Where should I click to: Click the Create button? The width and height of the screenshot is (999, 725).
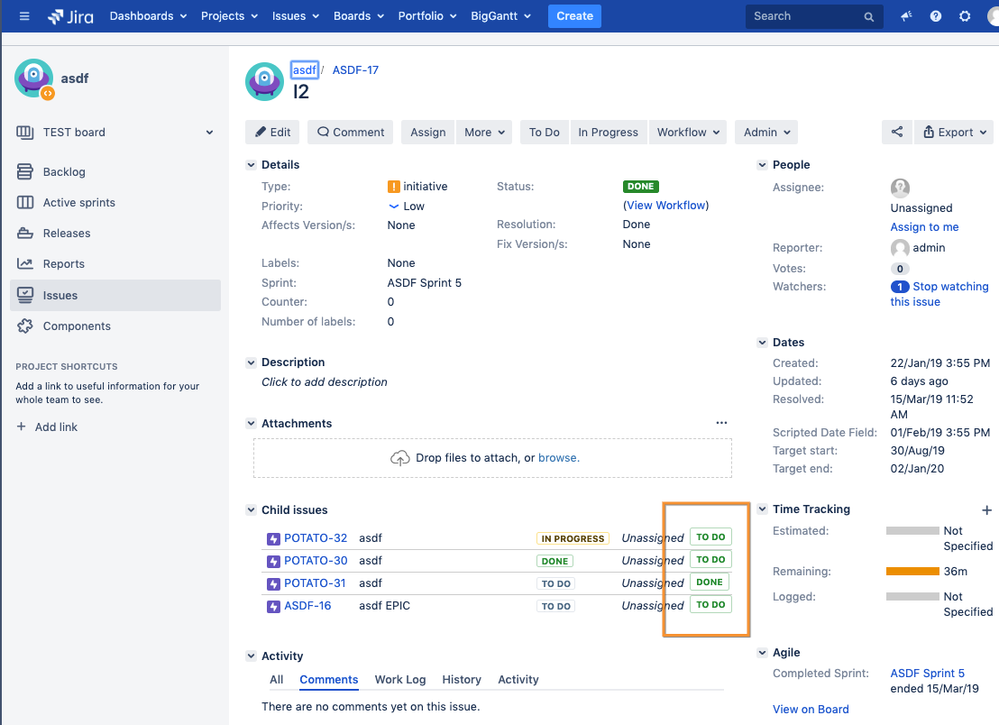click(574, 16)
